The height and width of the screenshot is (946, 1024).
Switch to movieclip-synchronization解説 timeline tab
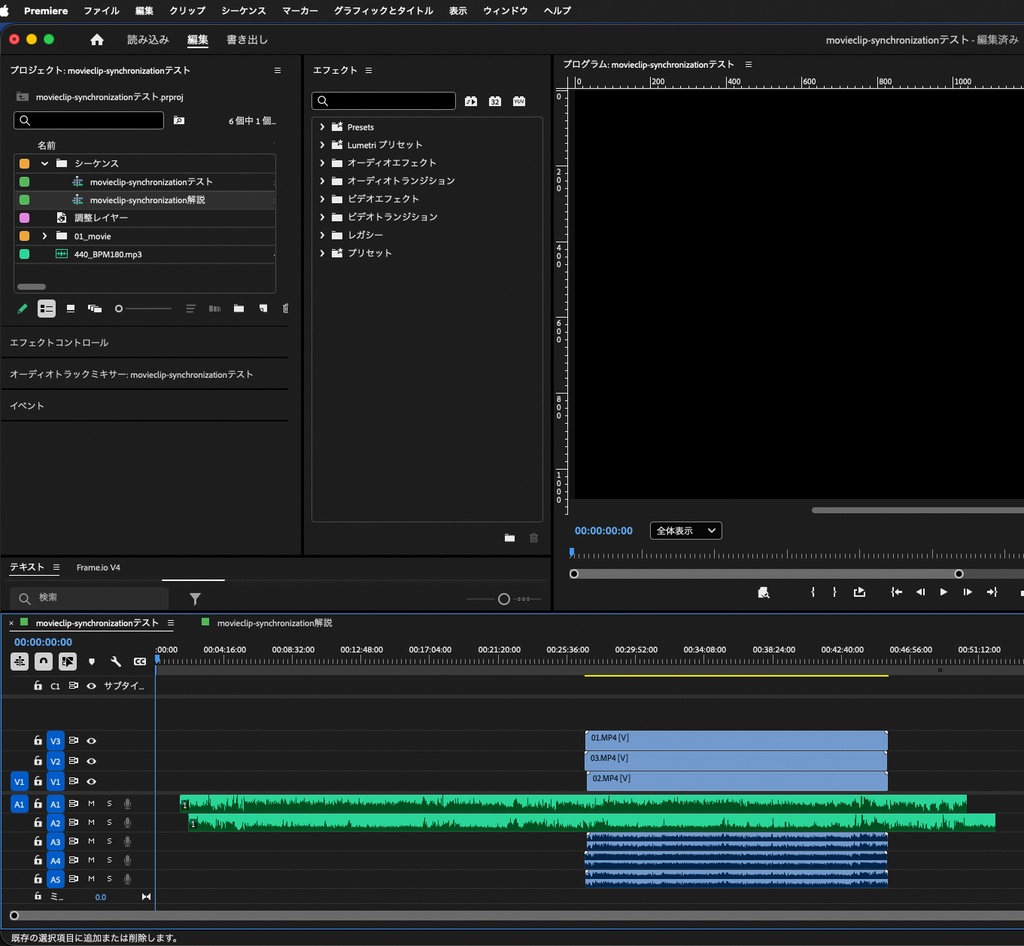274,623
